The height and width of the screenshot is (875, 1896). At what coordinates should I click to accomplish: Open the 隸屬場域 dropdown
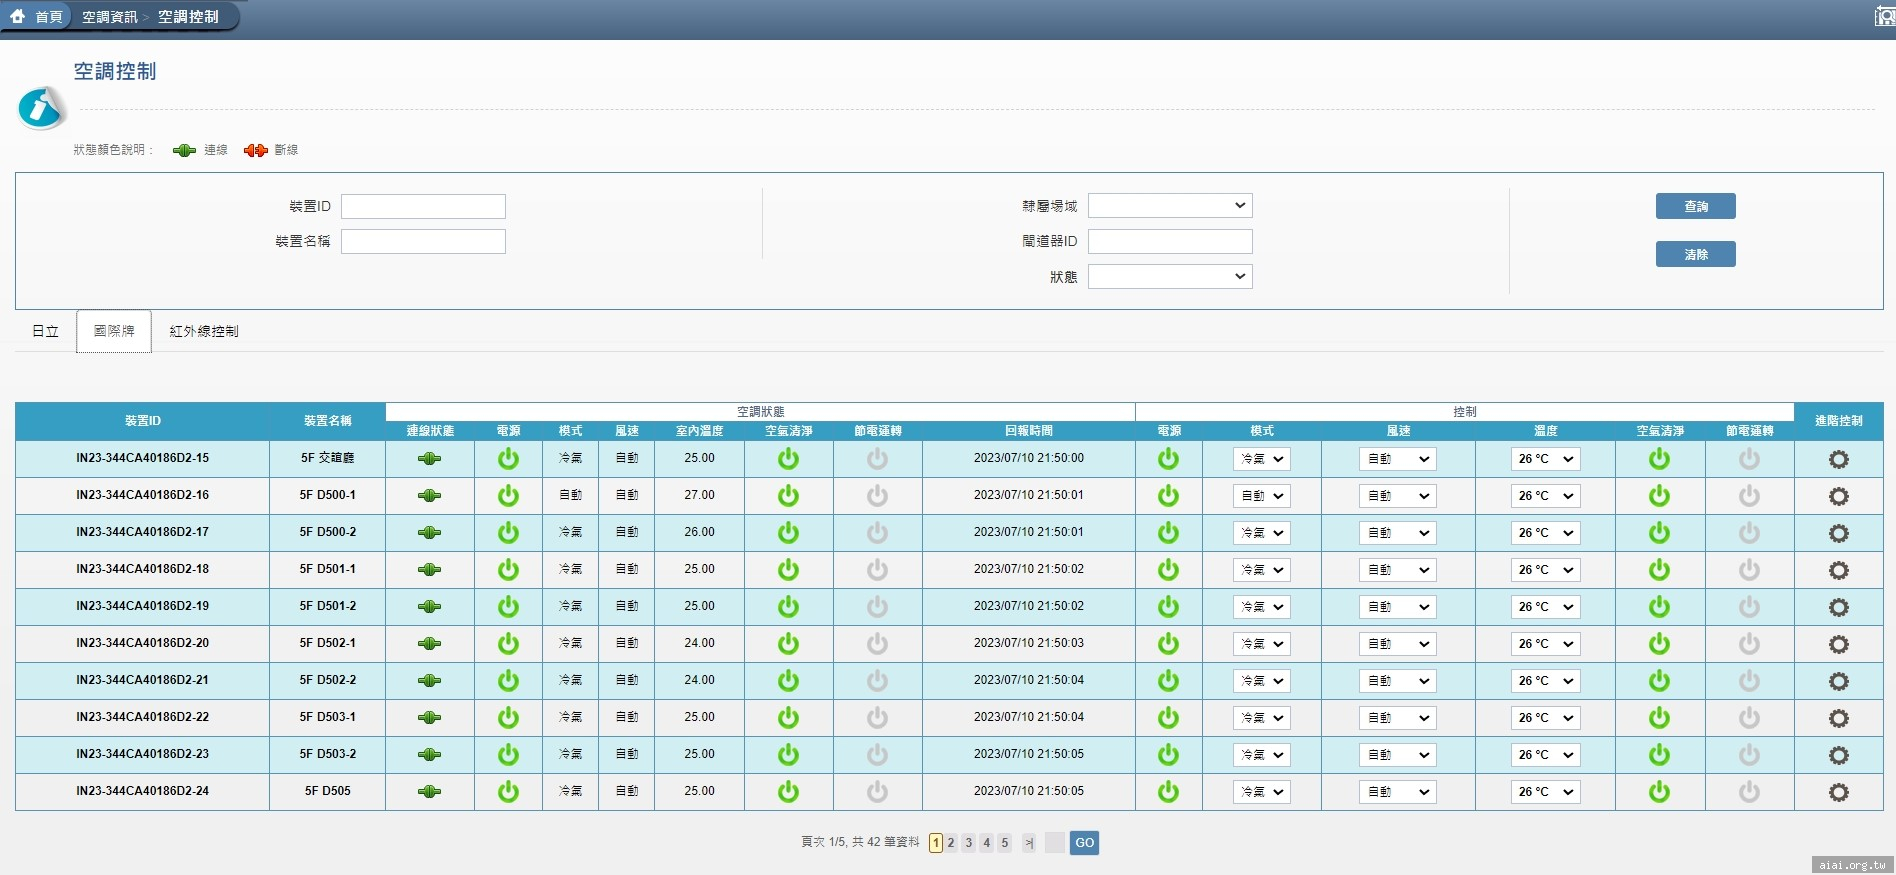[x=1170, y=205]
